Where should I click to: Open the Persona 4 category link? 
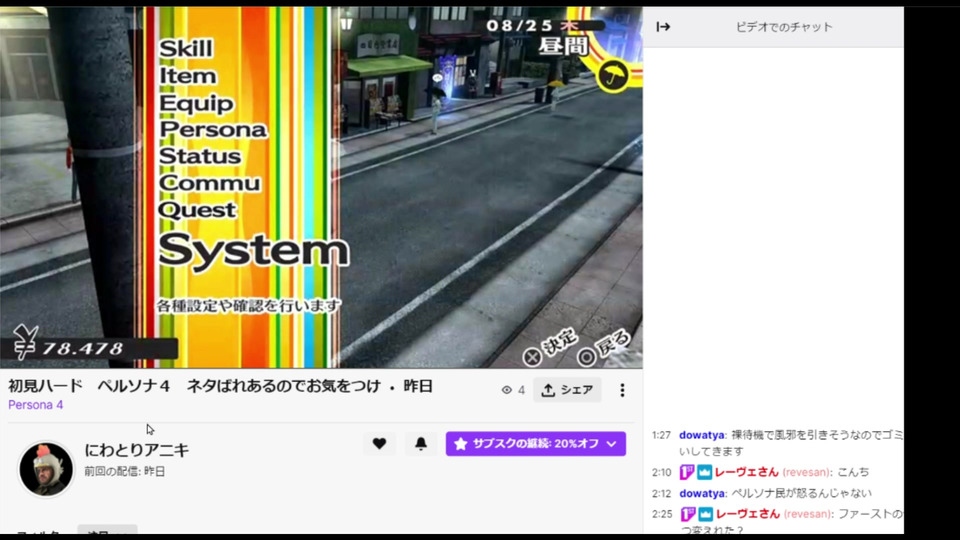click(36, 405)
